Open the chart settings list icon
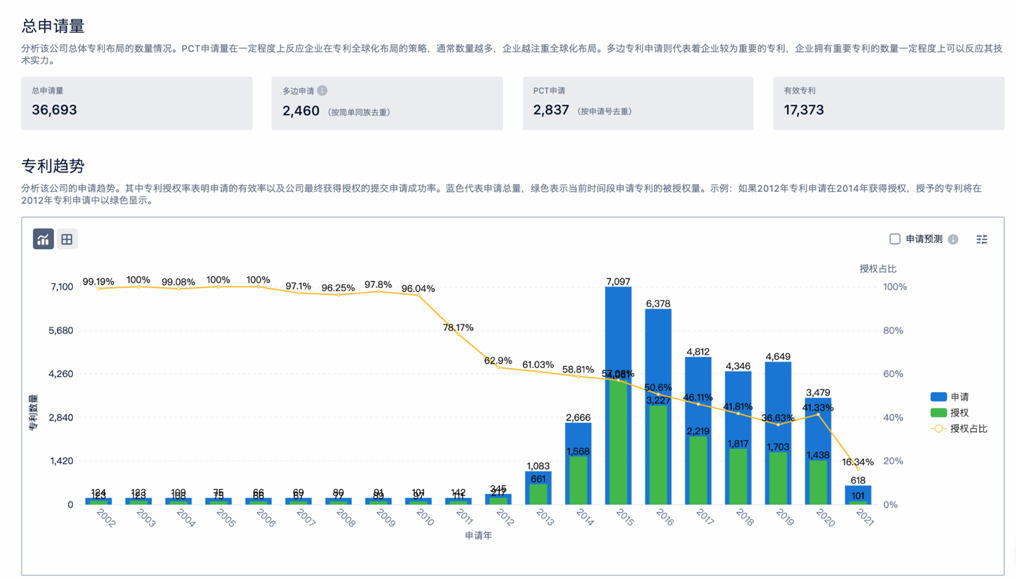This screenshot has width=1016, height=579. pos(982,239)
